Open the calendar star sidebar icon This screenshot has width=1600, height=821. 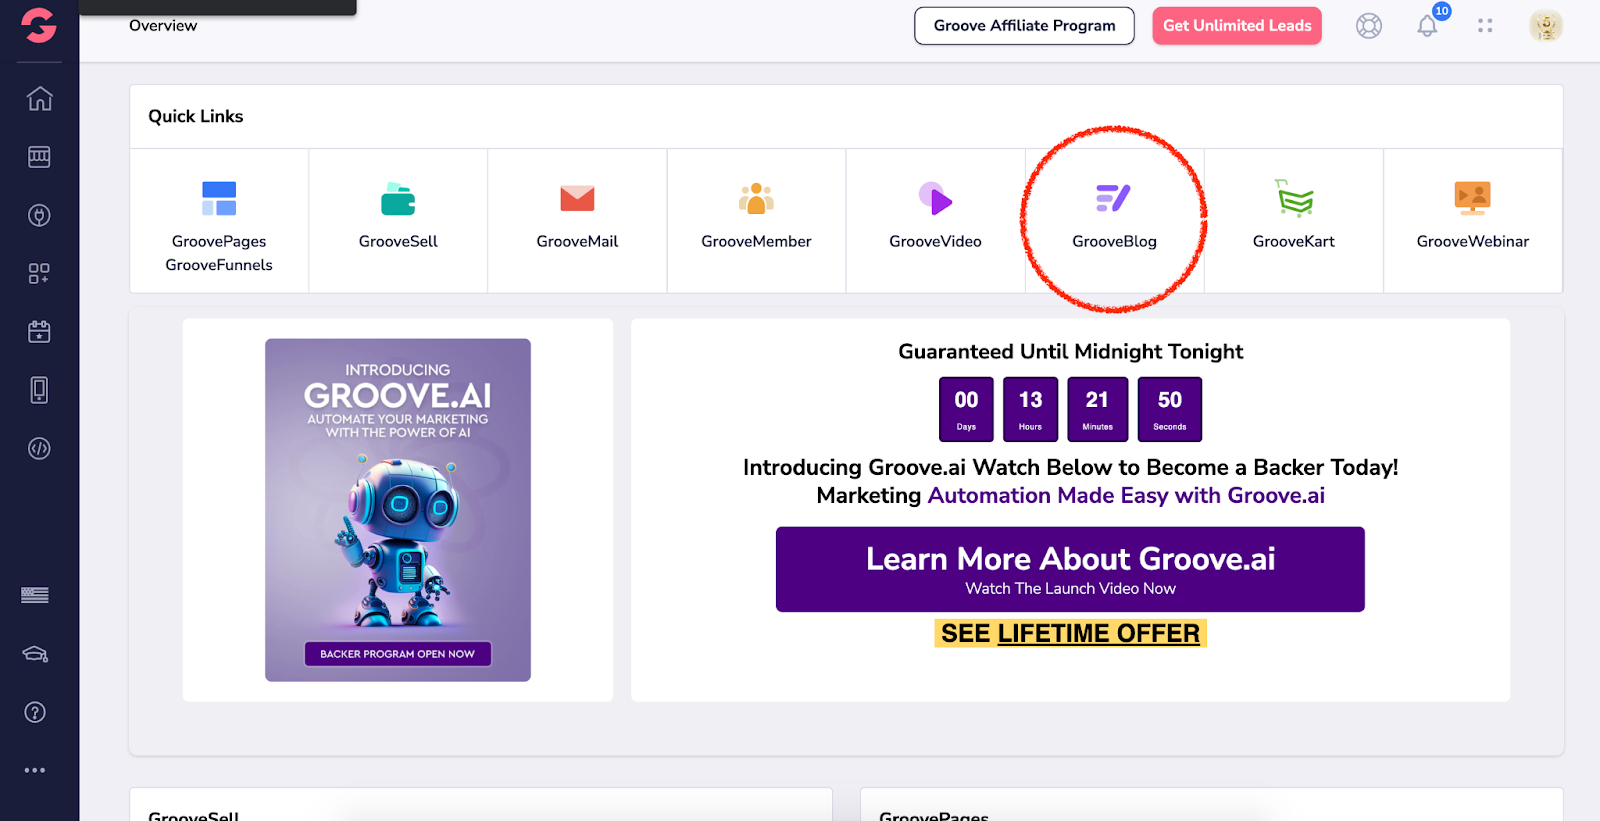(x=39, y=331)
